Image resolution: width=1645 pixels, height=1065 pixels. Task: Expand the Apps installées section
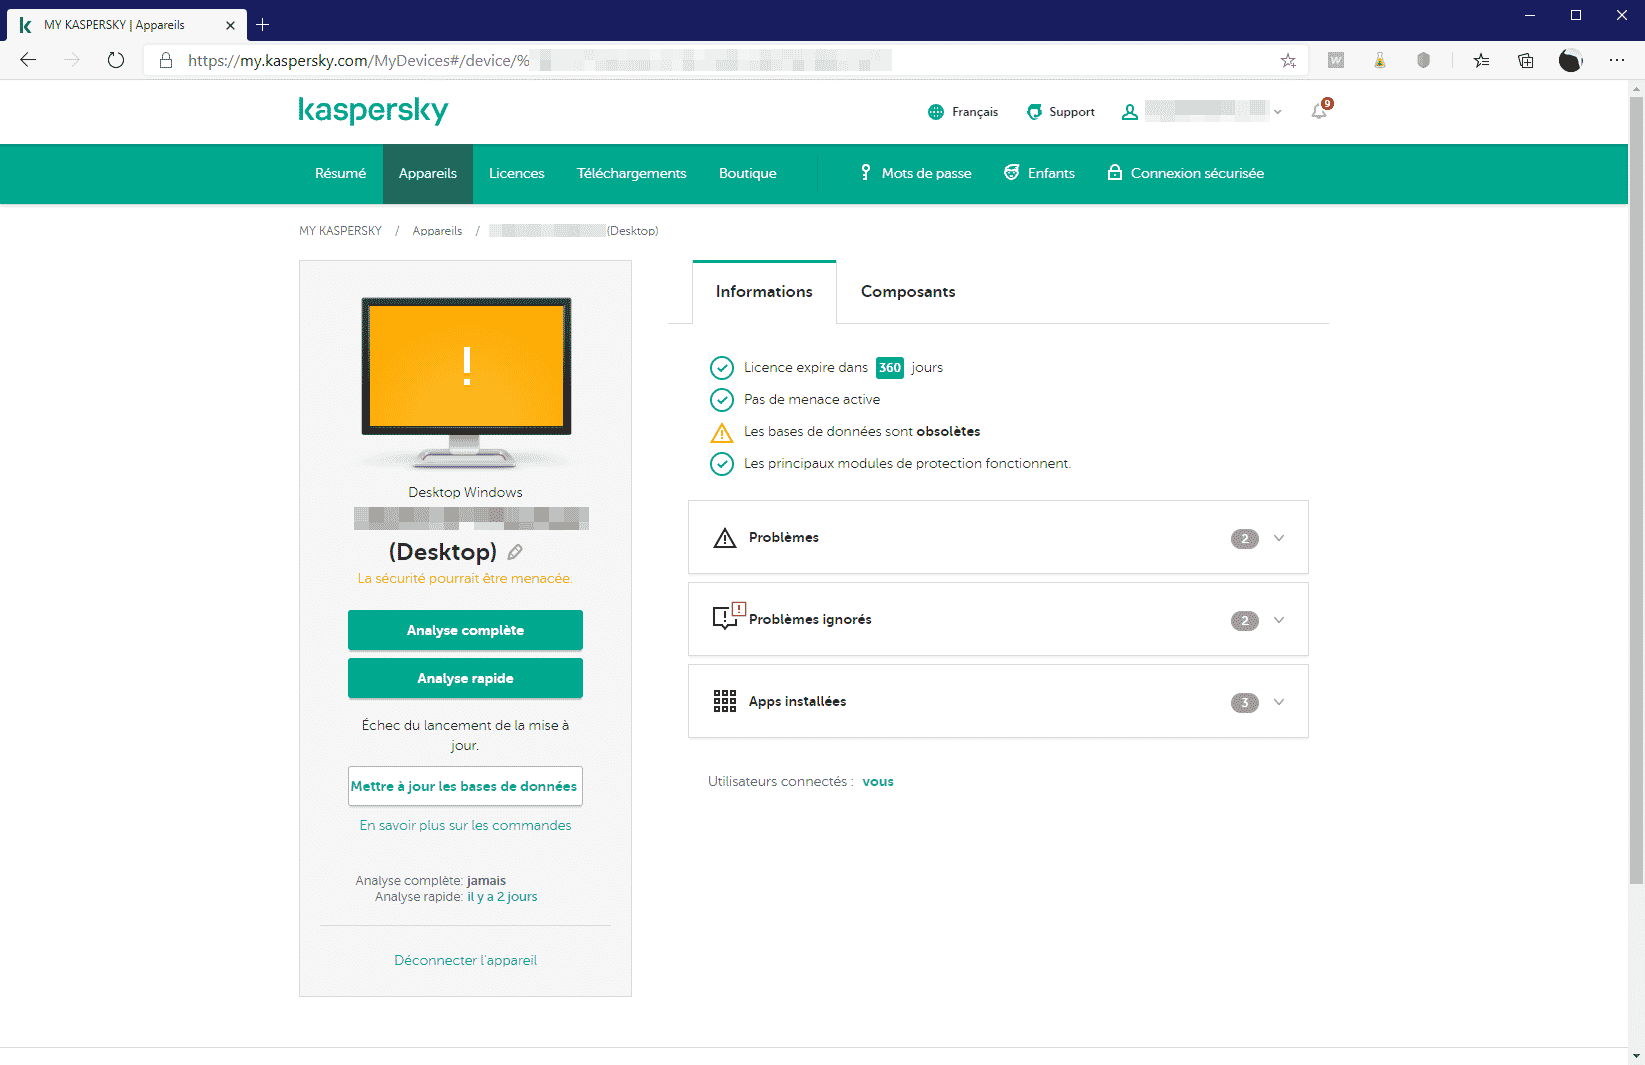[x=1279, y=702]
